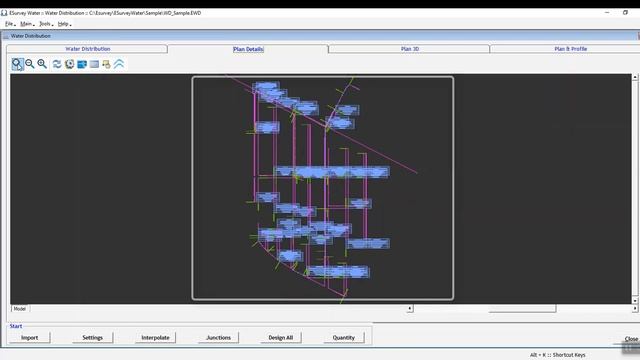
Task: Click the zoom in magnifier icon
Action: 42,64
